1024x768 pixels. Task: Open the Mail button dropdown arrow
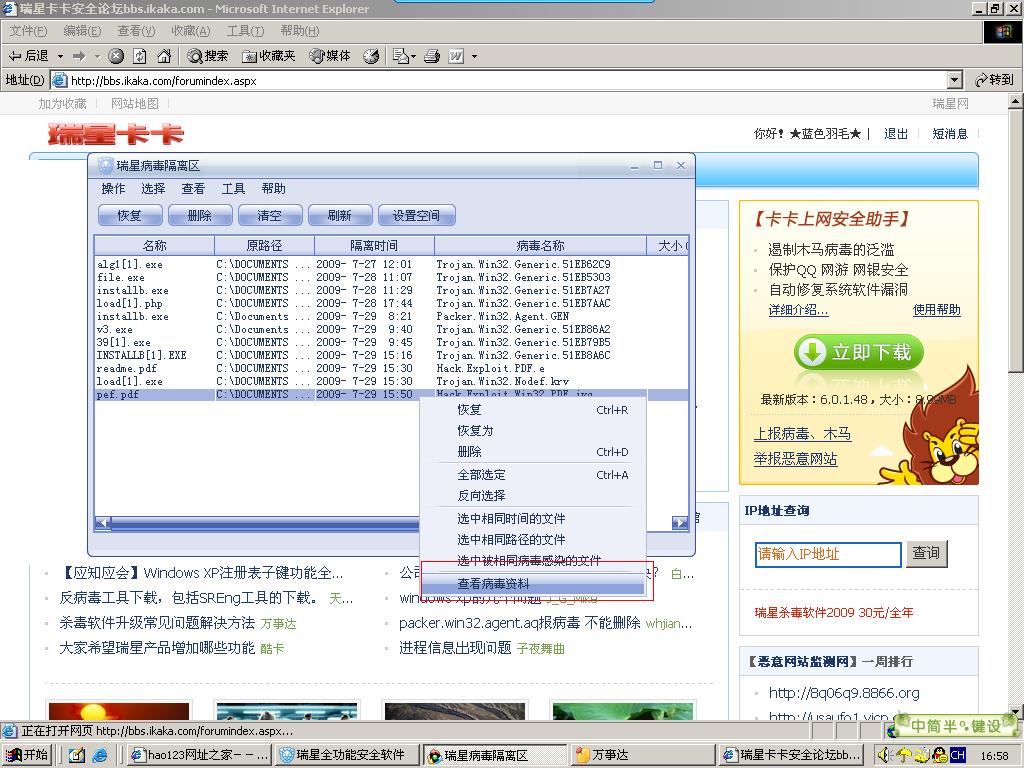coord(413,56)
